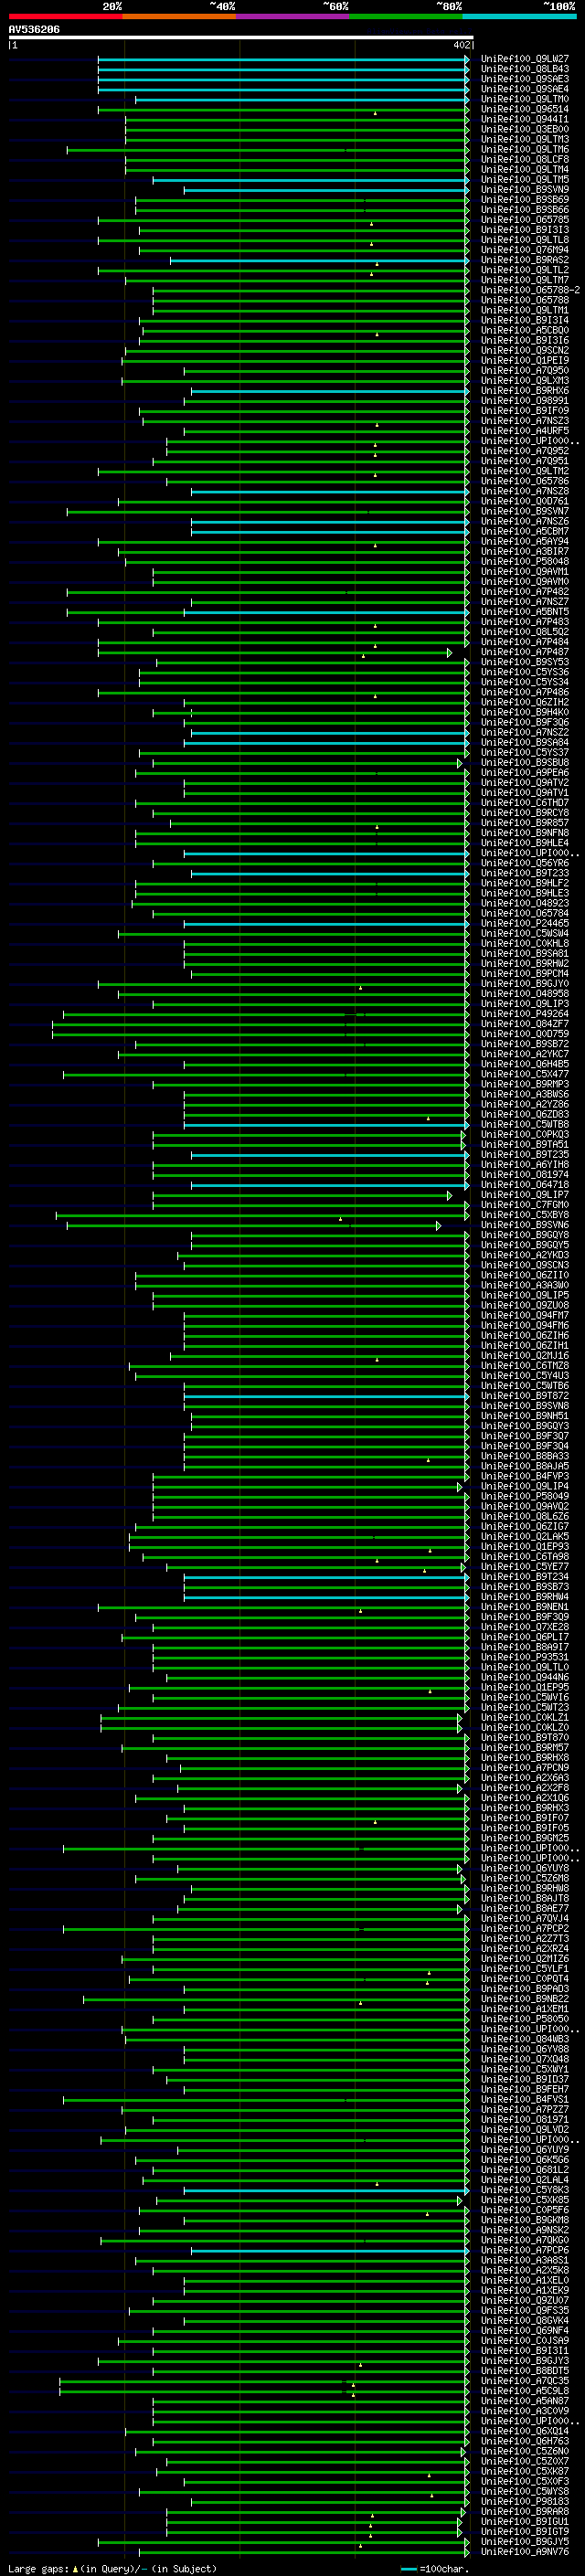Select the UniRef100_Q9ZU08 label
The width and height of the screenshot is (585, 2576).
[x=524, y=1306]
